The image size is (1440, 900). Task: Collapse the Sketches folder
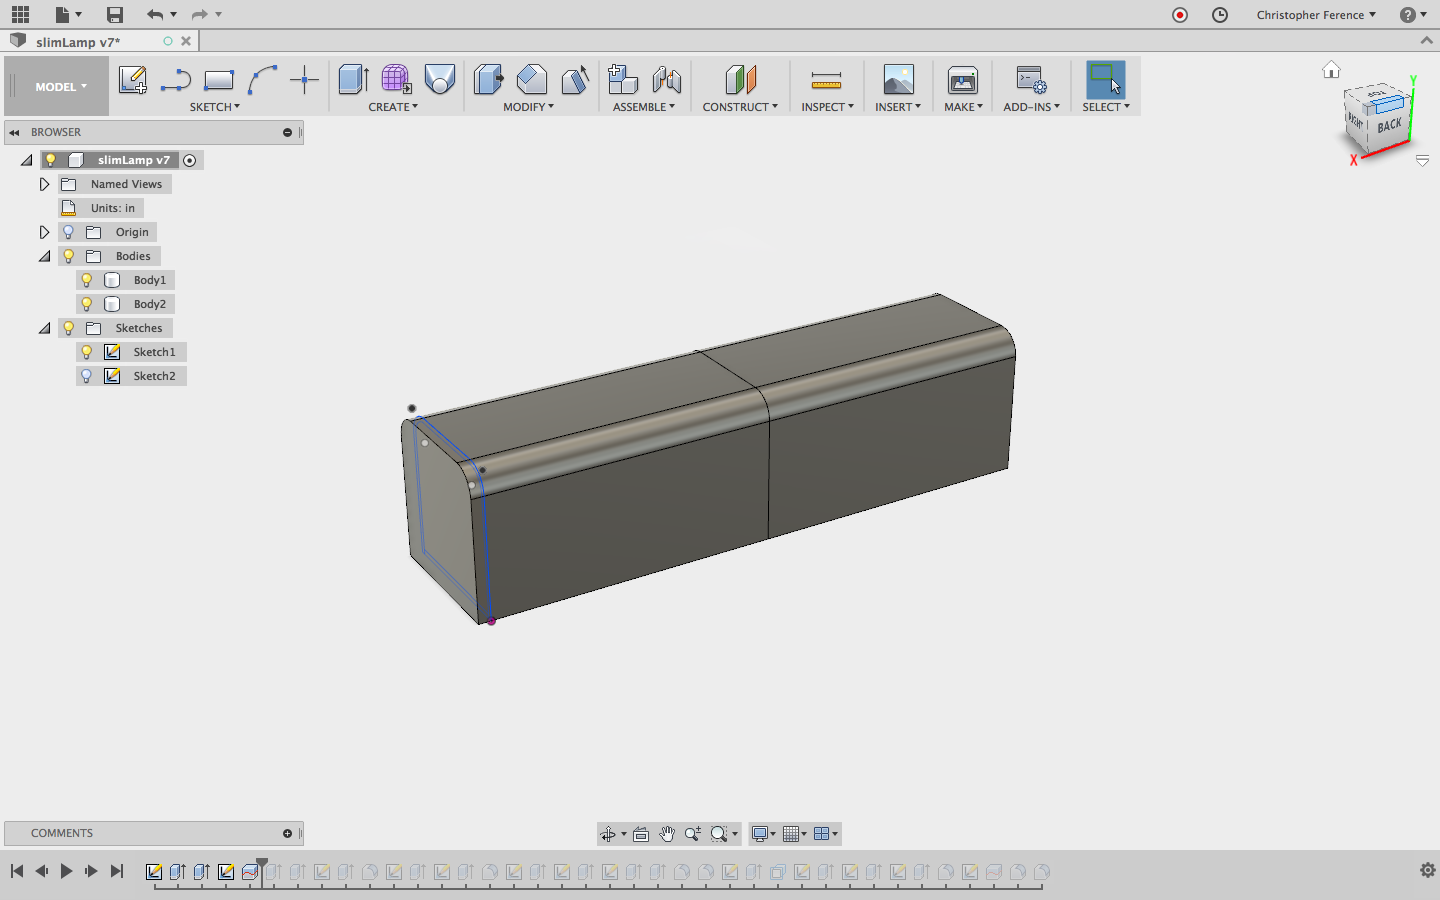click(x=44, y=328)
